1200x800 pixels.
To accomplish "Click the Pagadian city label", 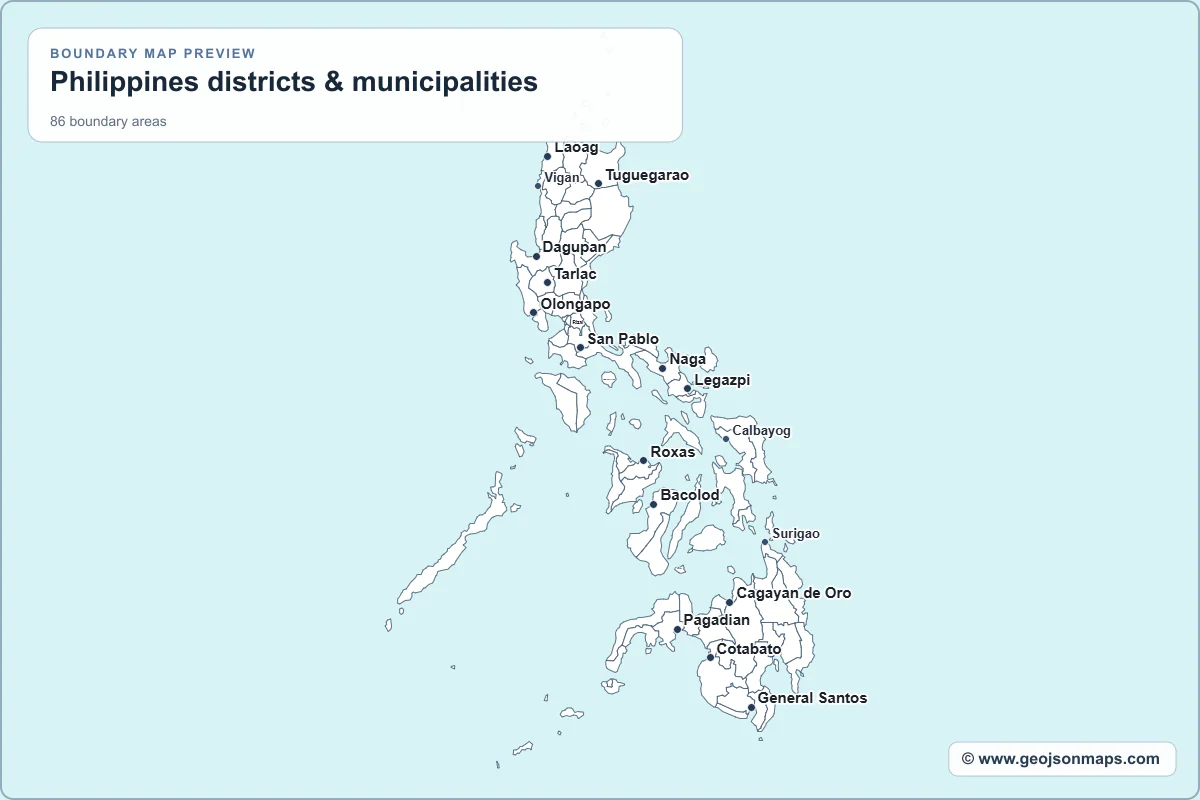I will (x=716, y=620).
